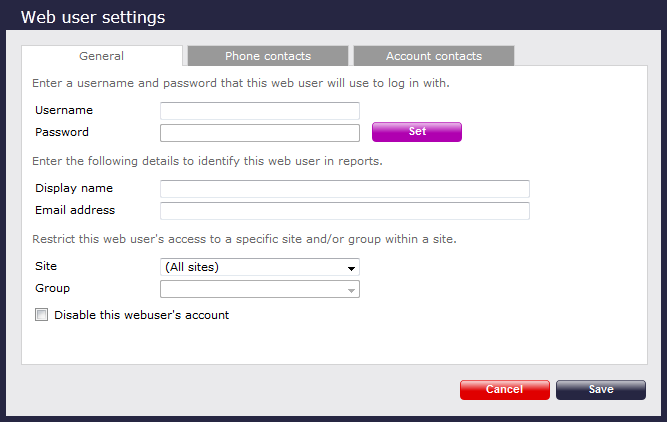Click the Group label text
This screenshot has width=667, height=422.
point(51,288)
